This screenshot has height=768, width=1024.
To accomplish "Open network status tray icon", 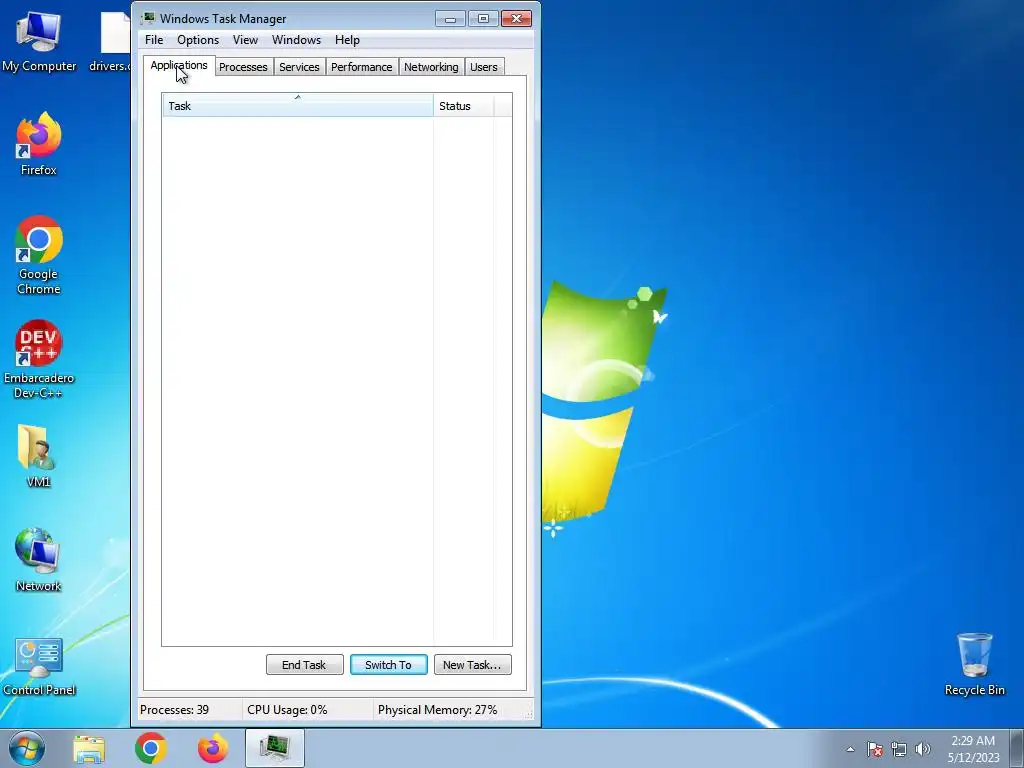I will (899, 749).
